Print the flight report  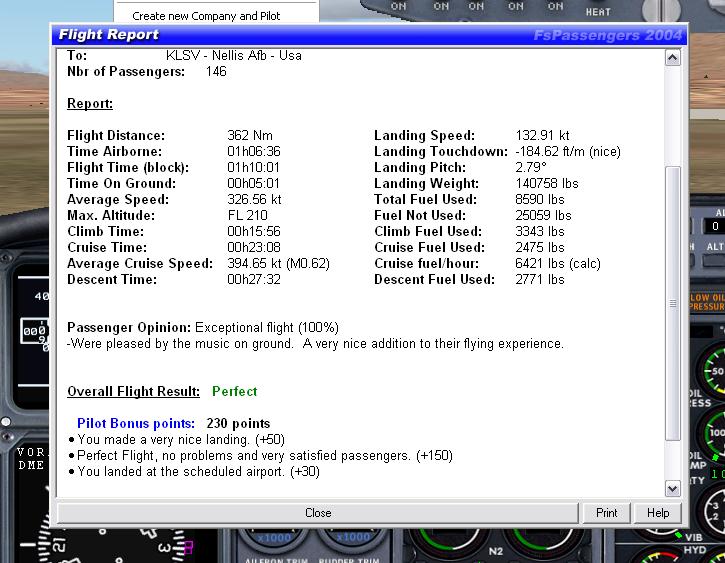point(606,513)
